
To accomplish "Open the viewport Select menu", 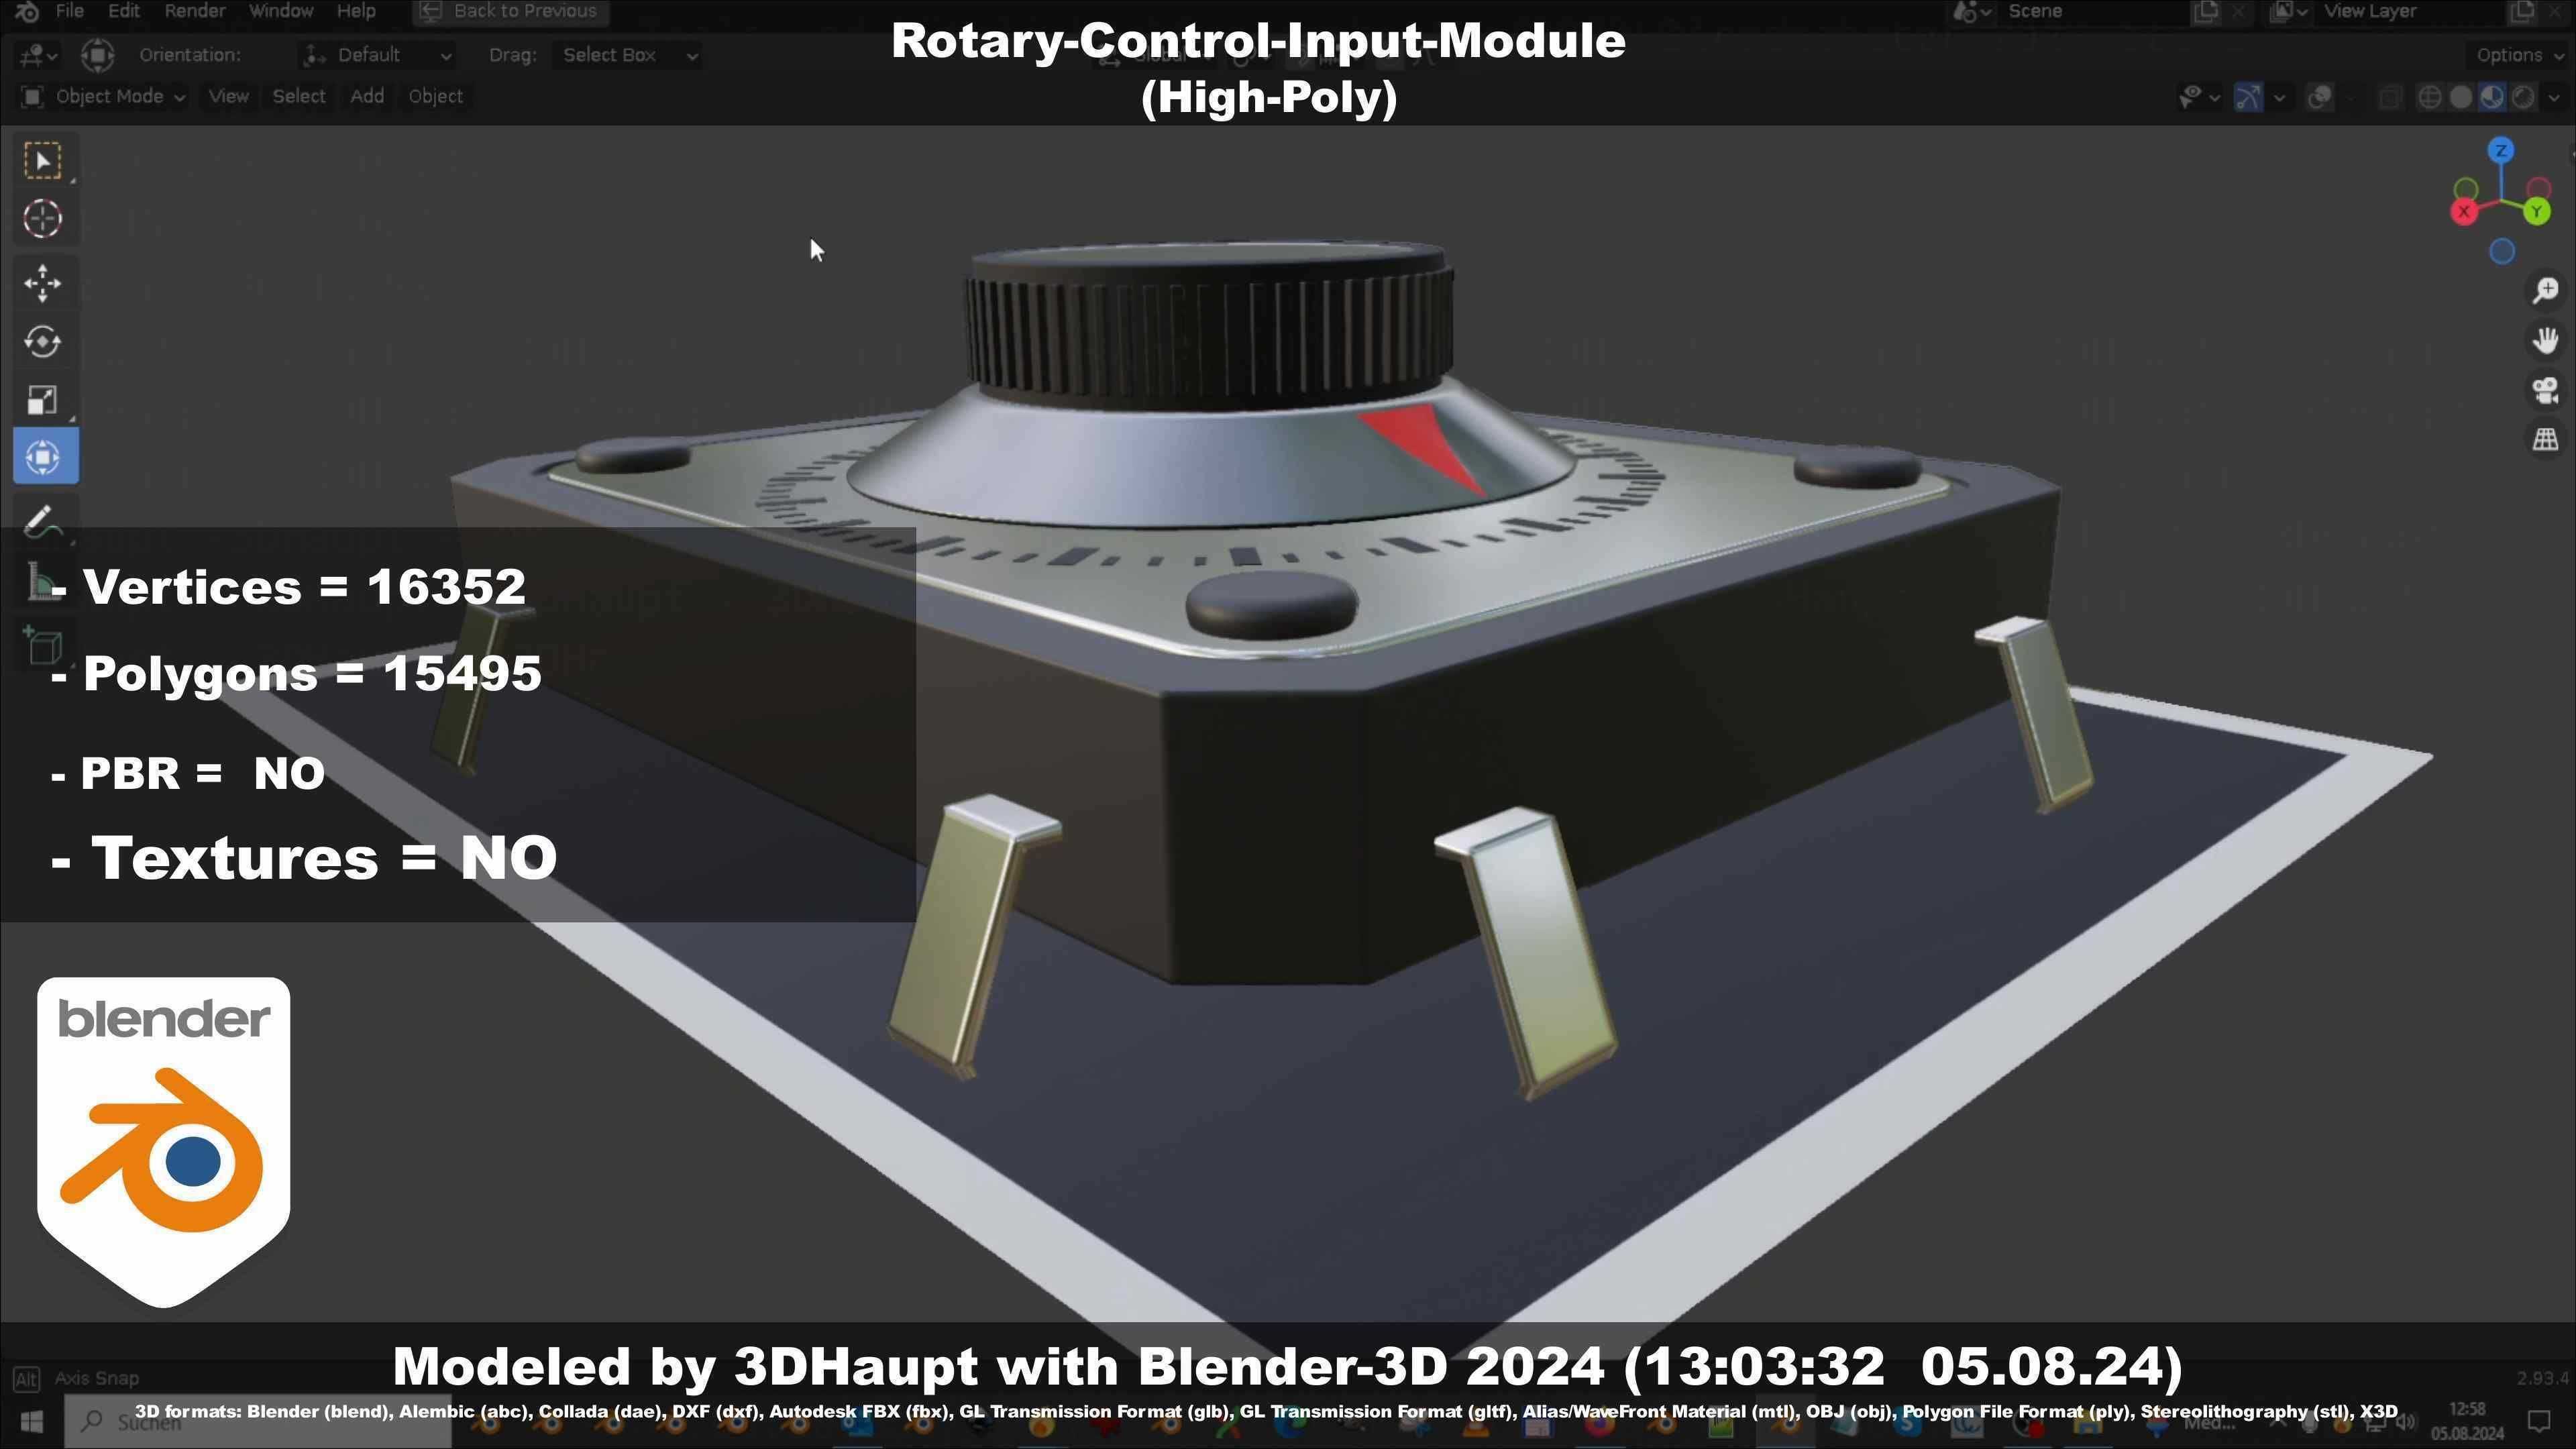I will coord(299,97).
